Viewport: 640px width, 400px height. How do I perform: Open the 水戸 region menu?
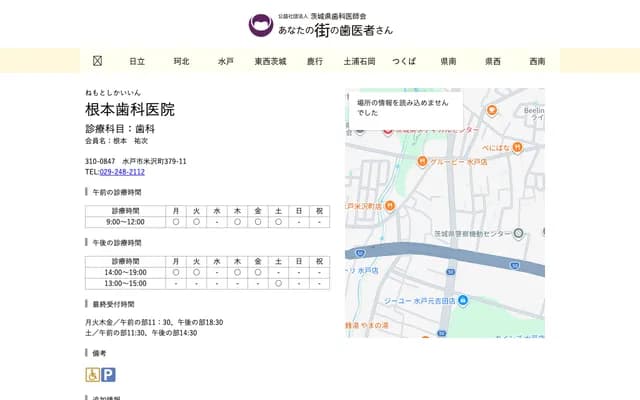point(226,61)
